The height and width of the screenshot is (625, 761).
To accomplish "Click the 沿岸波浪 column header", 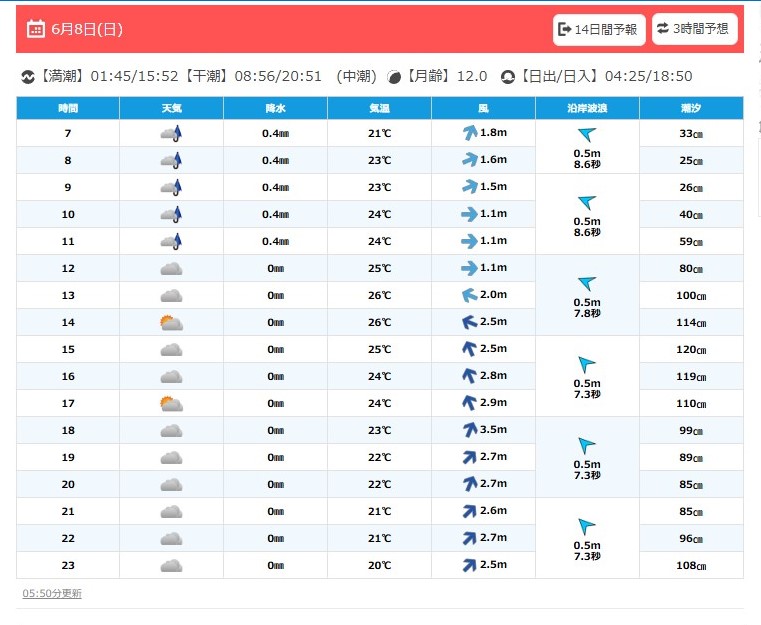I will coord(587,108).
